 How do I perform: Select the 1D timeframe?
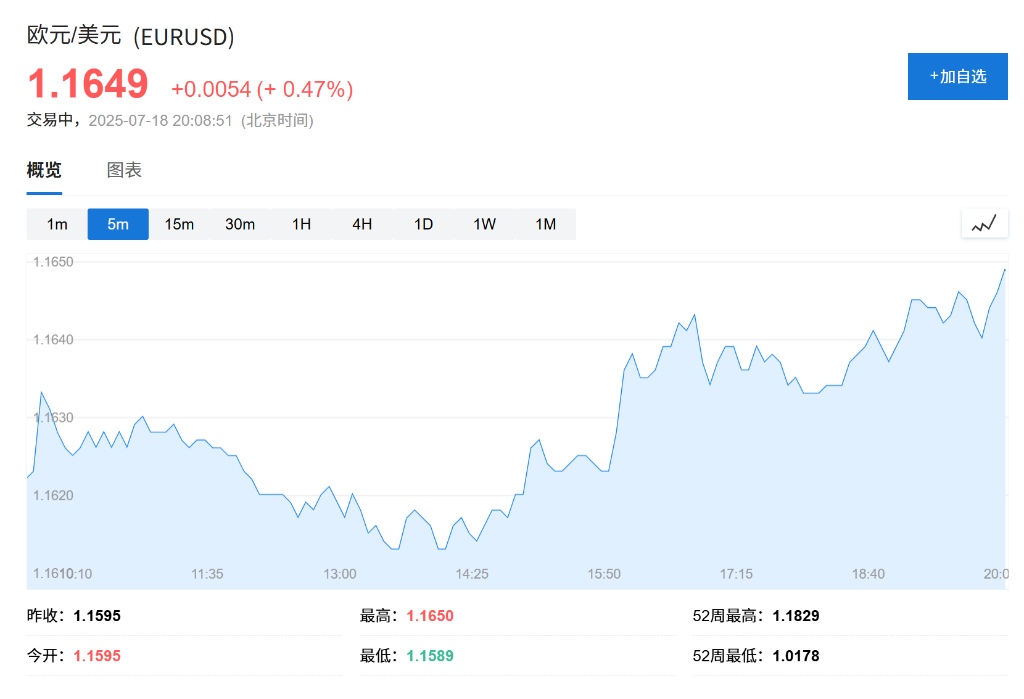423,224
